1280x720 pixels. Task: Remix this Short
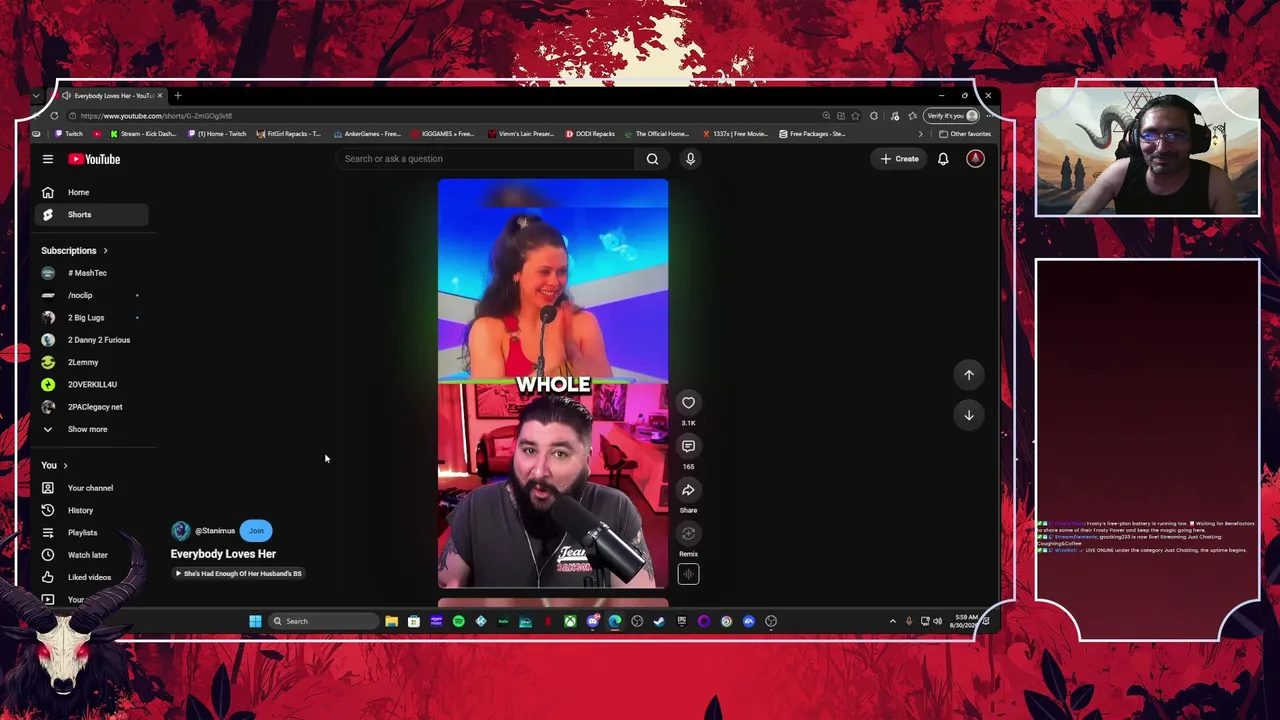(x=688, y=533)
